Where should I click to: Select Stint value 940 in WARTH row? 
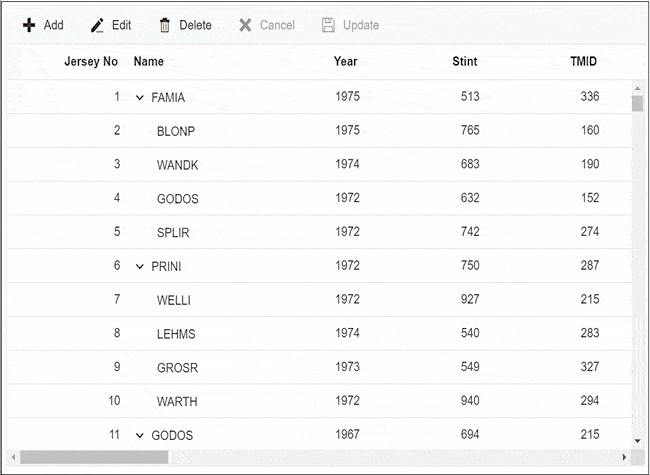[x=467, y=402]
